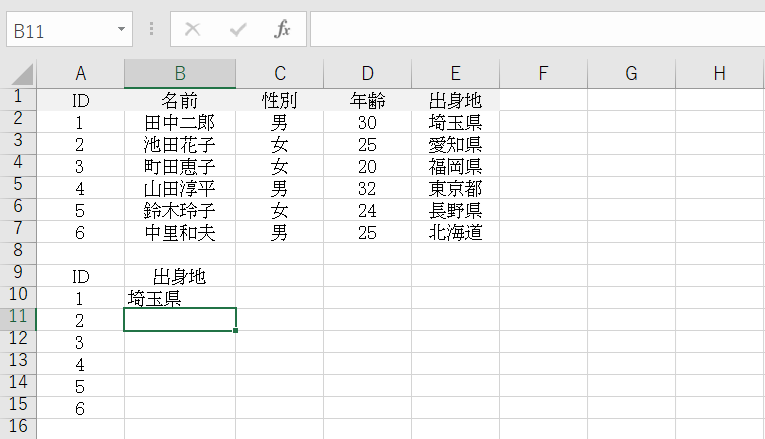Select row 2 header

[x=18, y=119]
